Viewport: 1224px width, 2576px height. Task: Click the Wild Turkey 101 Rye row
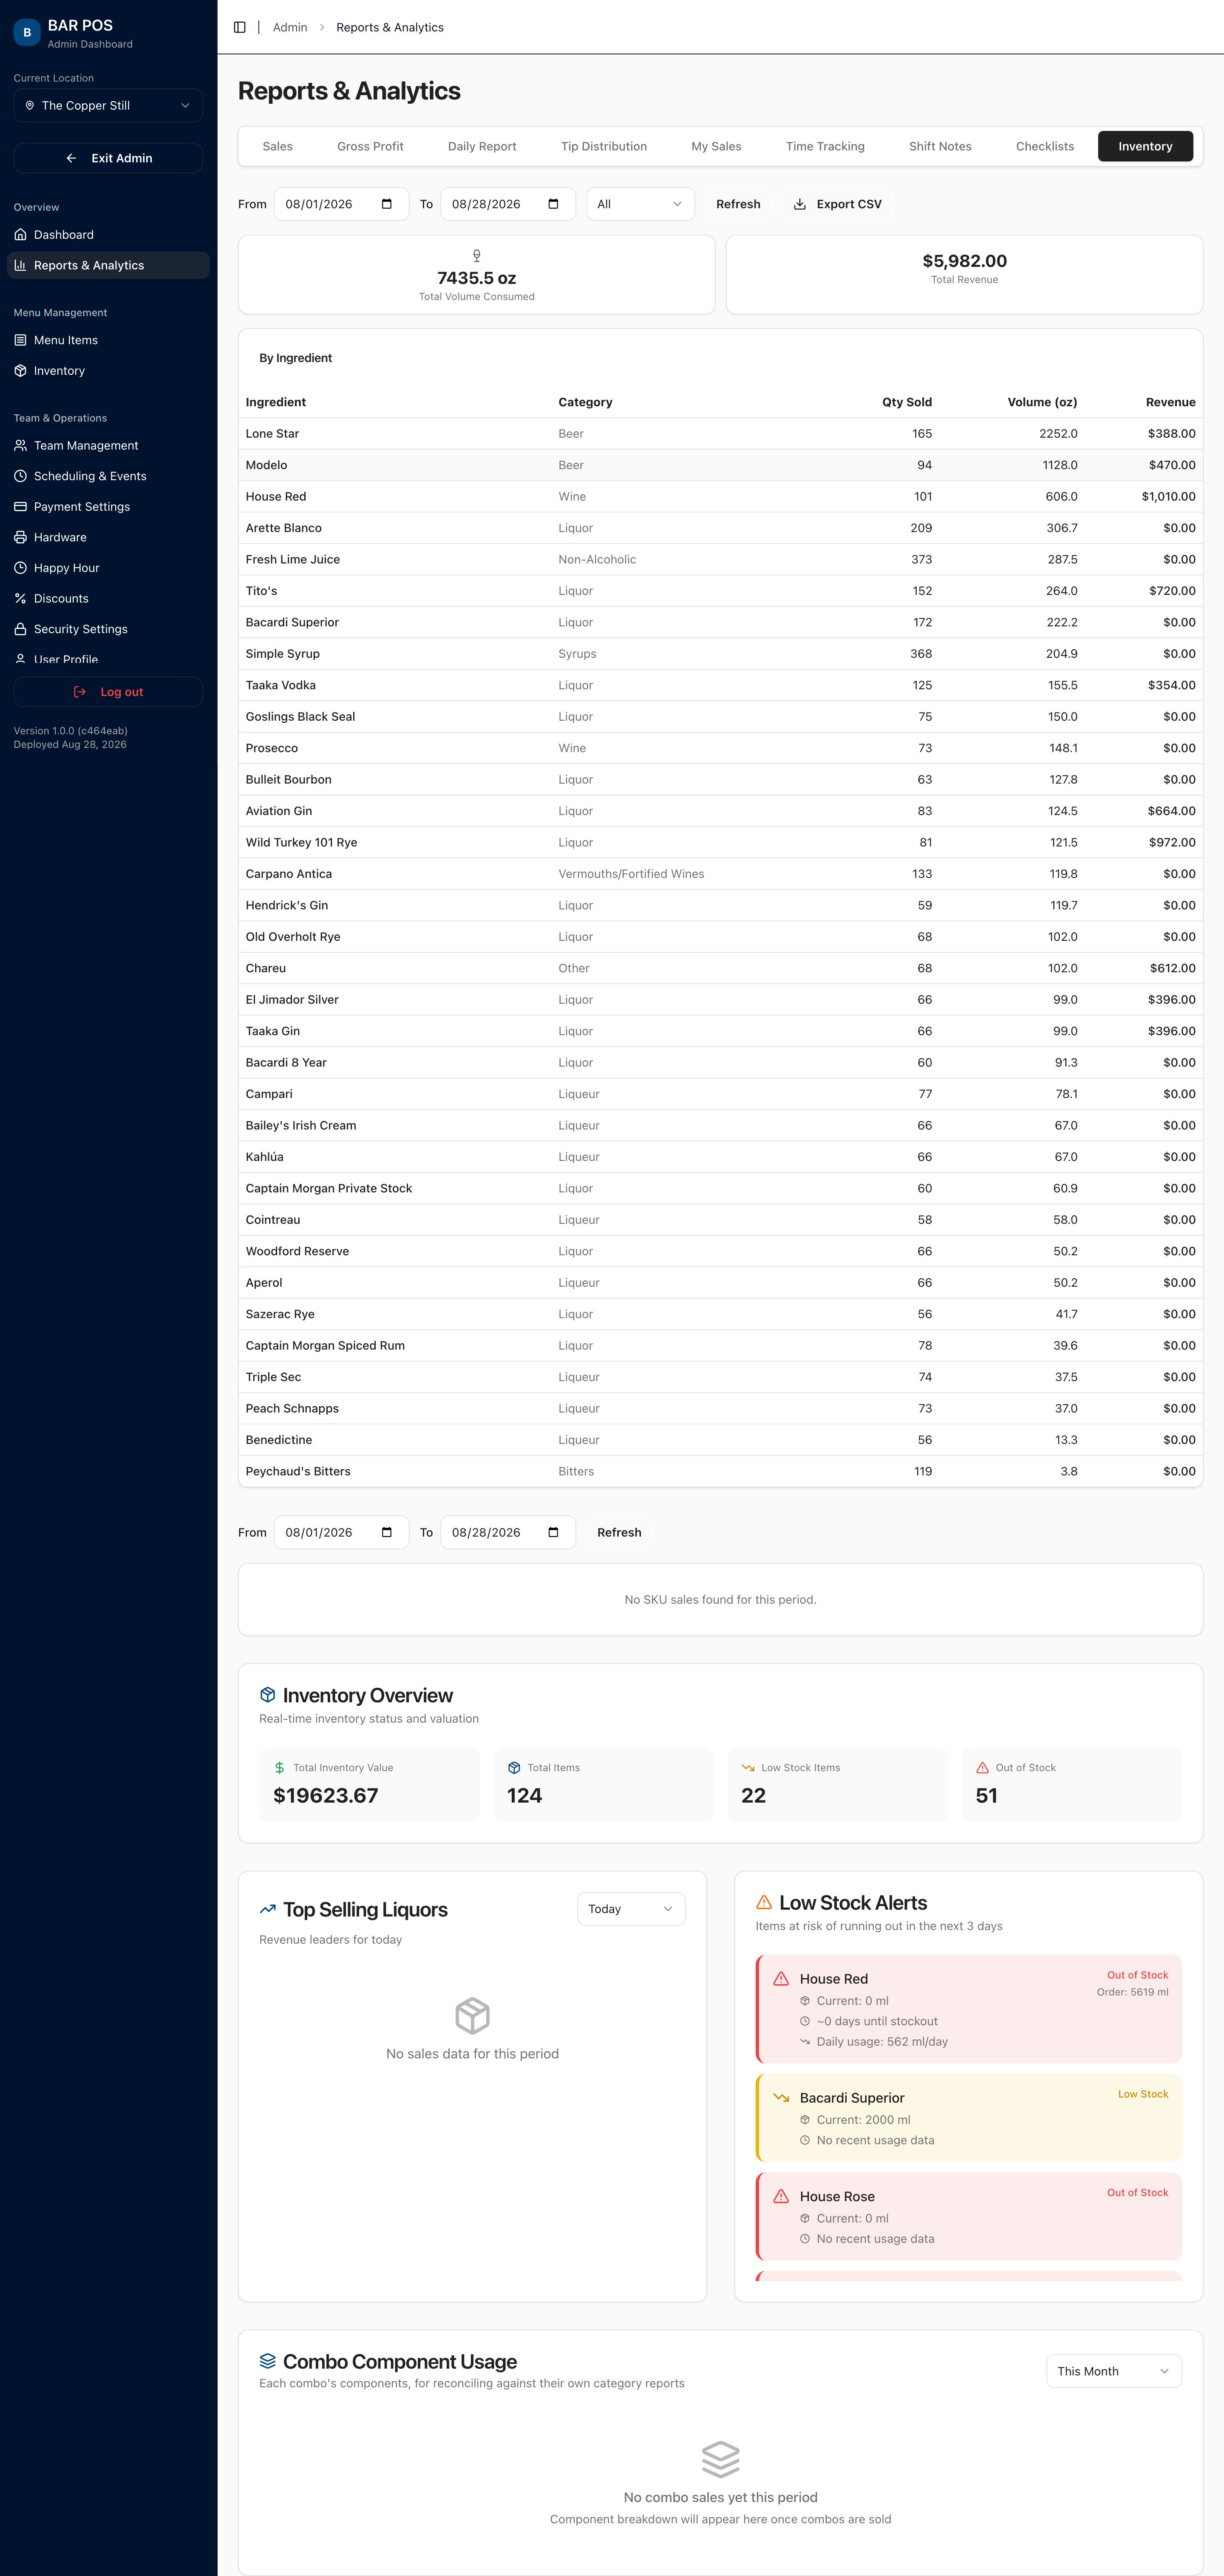720,842
